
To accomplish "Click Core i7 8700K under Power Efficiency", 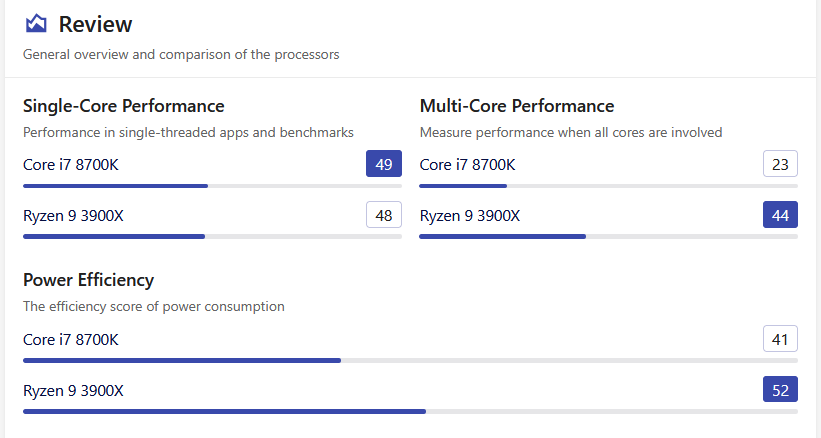I will 71,340.
